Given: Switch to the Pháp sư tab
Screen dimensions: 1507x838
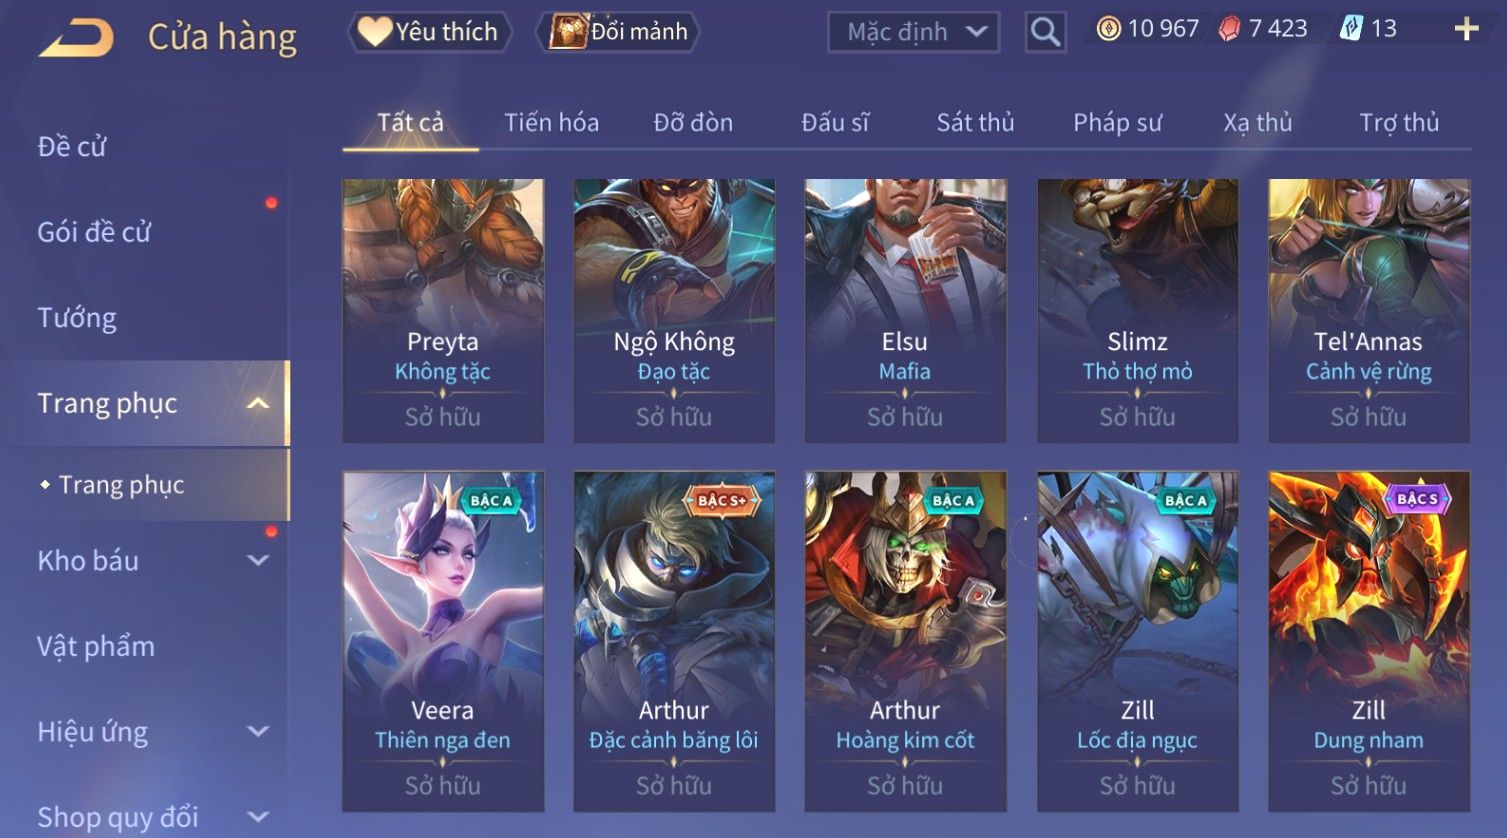Looking at the screenshot, I should pos(1117,123).
